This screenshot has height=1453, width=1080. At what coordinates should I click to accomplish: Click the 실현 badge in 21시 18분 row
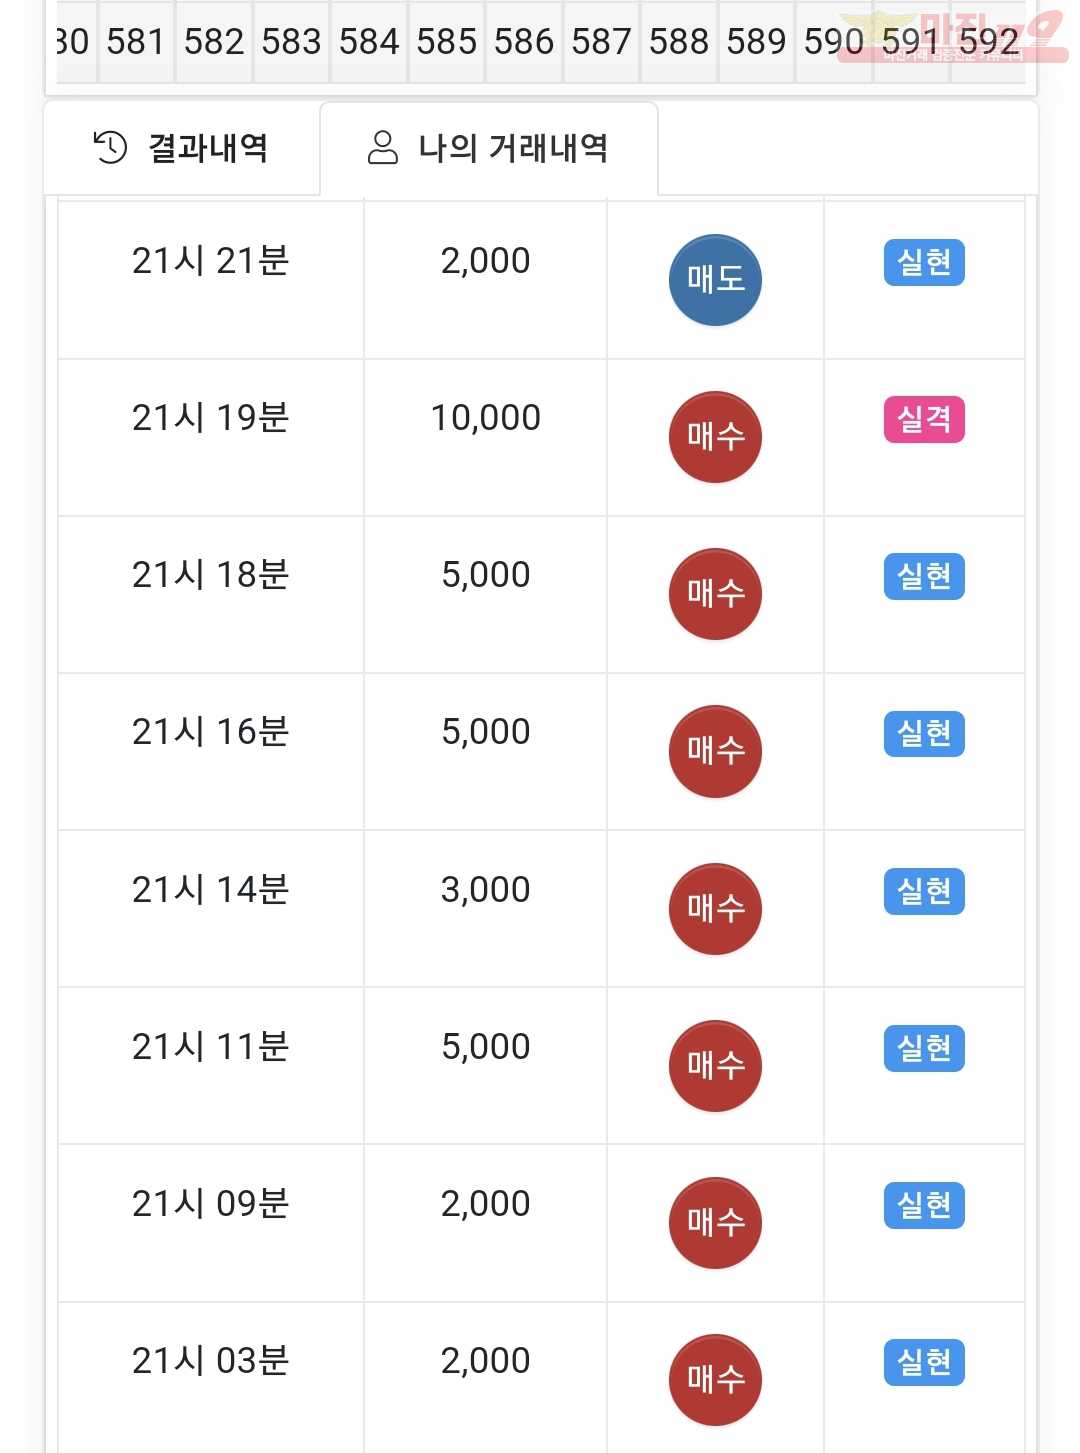pos(924,576)
